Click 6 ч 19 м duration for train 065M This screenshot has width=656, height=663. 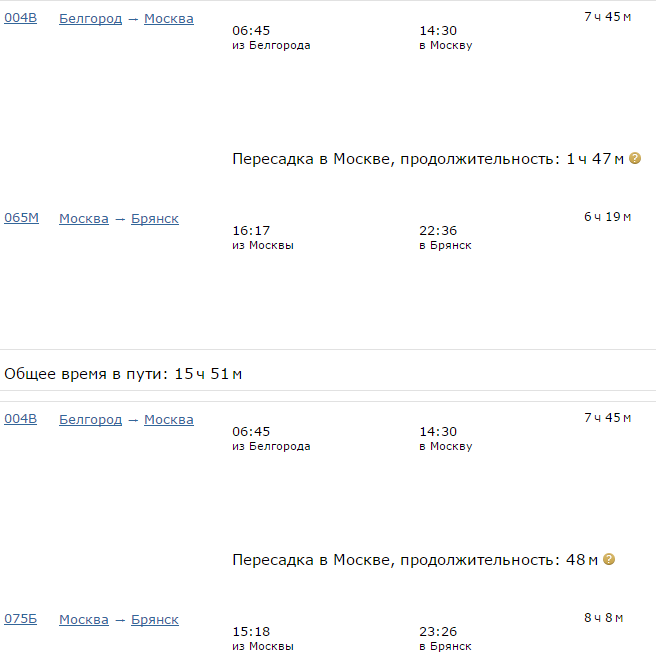tap(607, 217)
